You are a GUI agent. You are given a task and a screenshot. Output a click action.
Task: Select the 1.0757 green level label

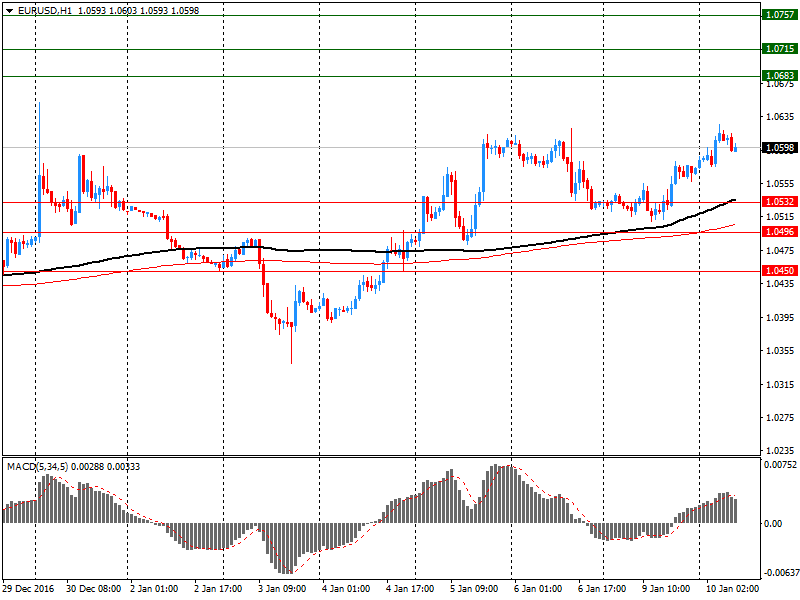[x=780, y=15]
